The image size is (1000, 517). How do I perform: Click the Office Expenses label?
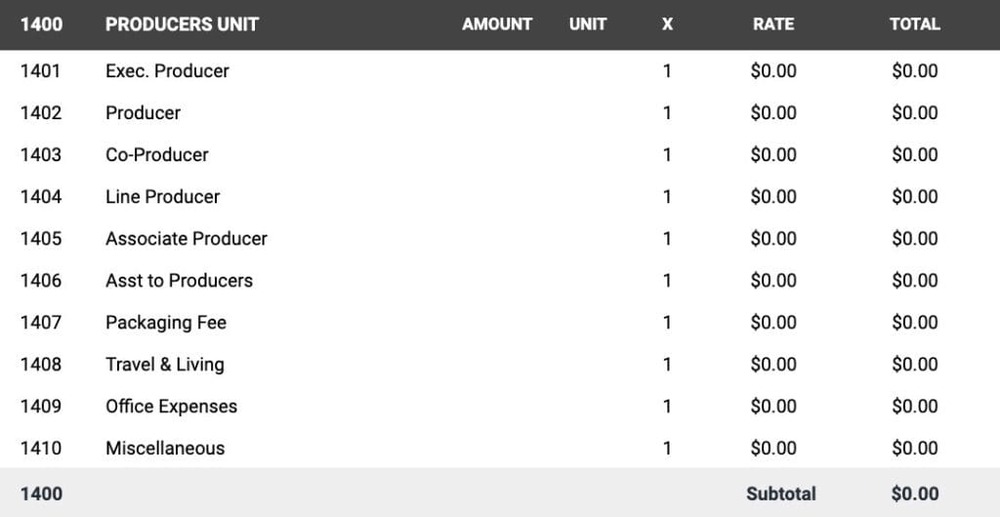click(x=171, y=407)
